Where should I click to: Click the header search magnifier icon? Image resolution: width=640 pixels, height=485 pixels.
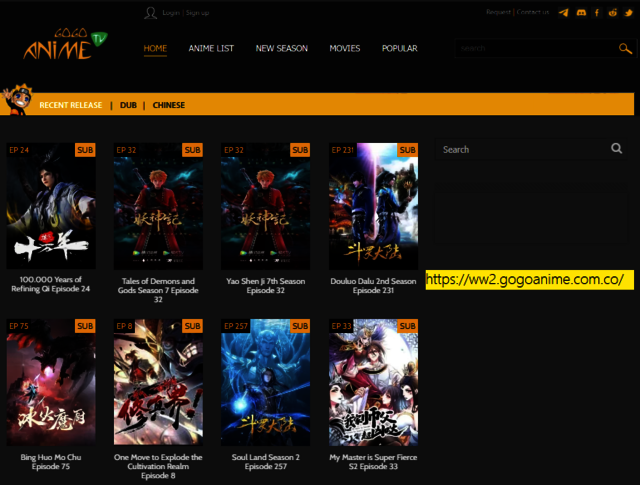coord(625,48)
